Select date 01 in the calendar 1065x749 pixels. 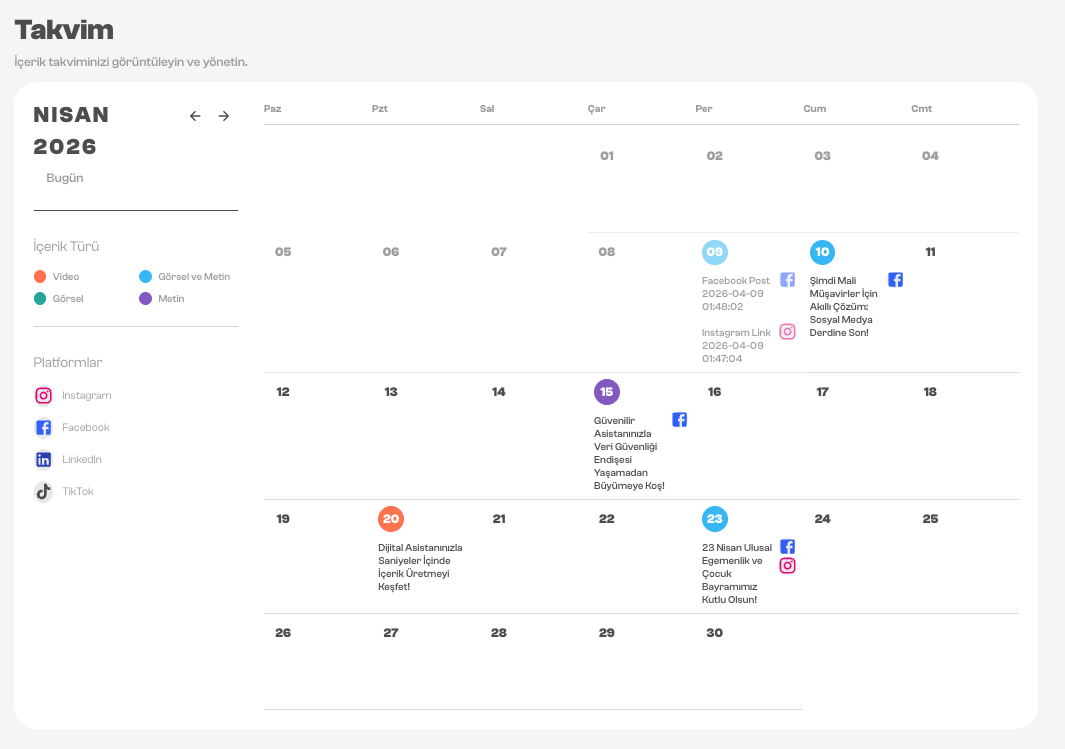tap(607, 156)
